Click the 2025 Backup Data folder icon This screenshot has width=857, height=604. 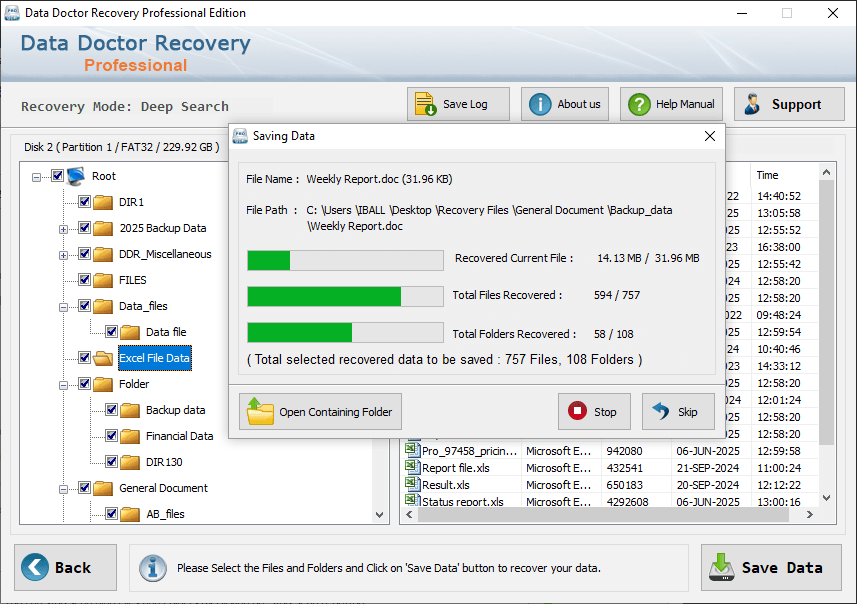(103, 228)
